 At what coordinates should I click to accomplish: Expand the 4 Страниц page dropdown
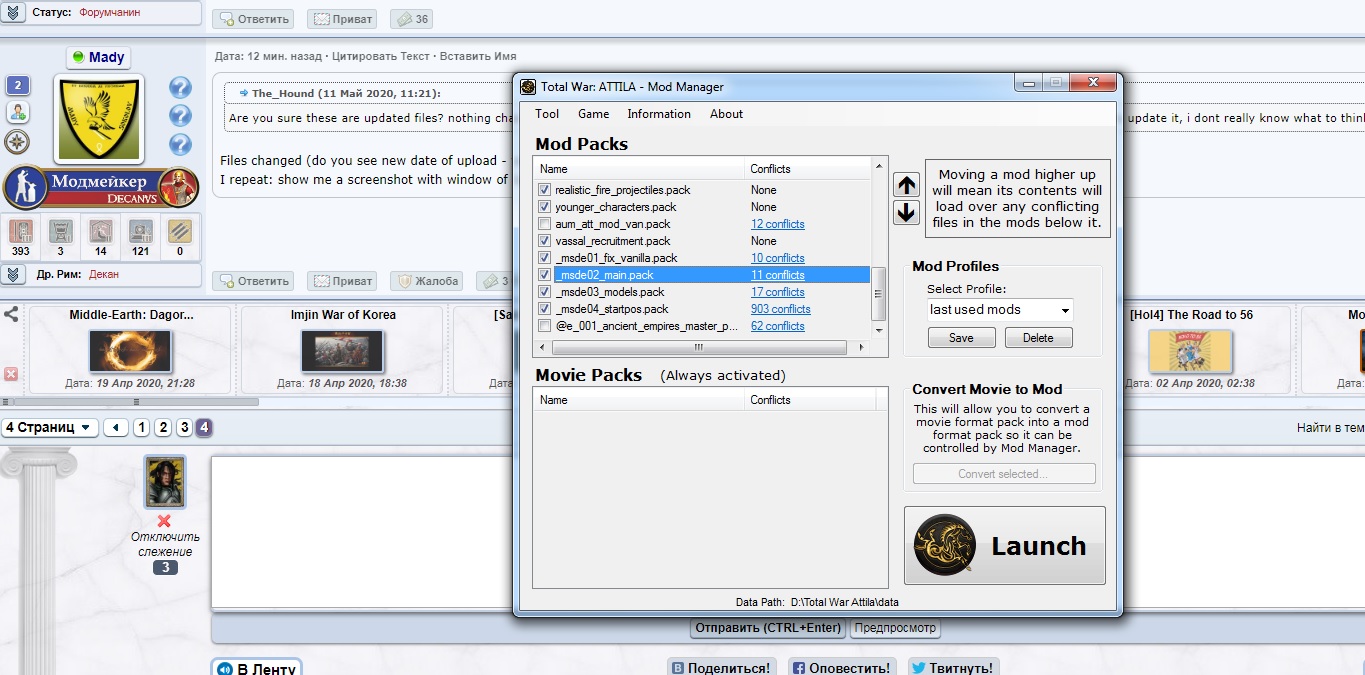pyautogui.click(x=50, y=428)
